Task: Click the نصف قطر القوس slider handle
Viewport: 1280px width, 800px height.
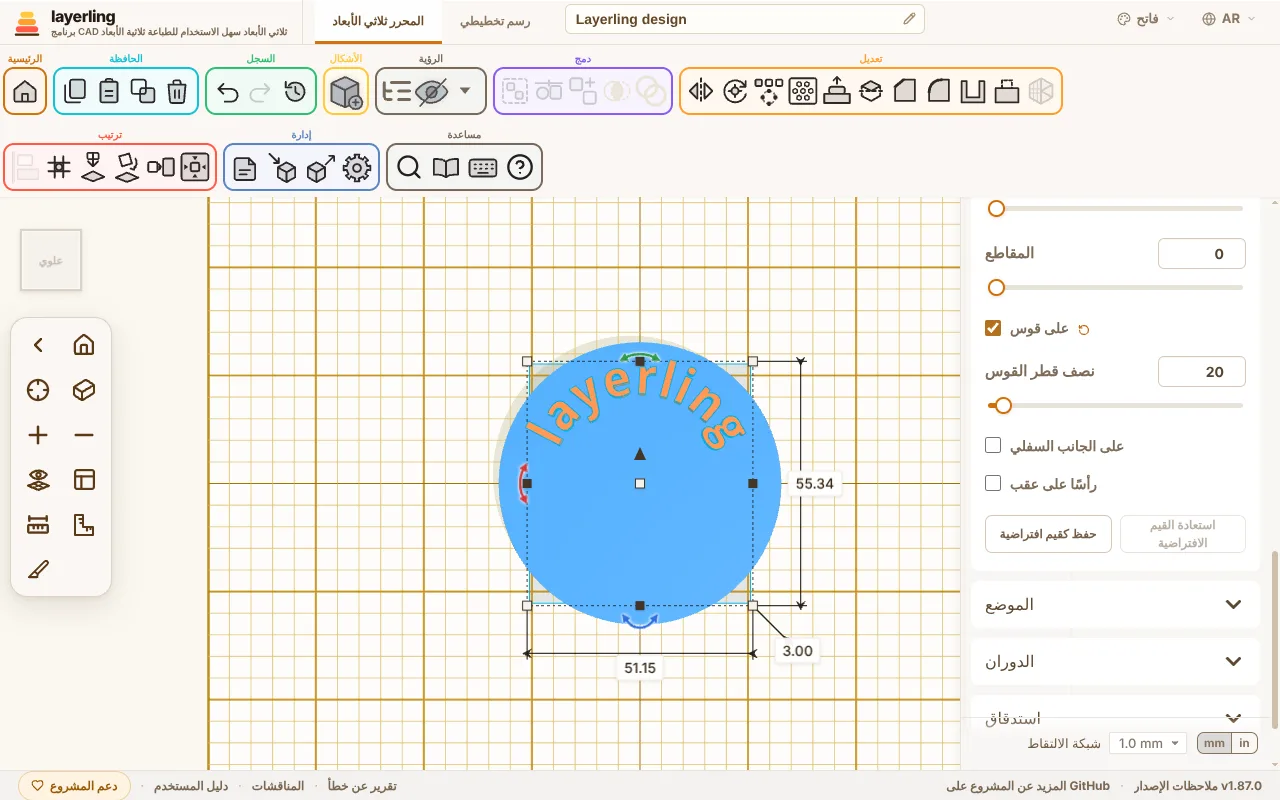Action: coord(1003,406)
